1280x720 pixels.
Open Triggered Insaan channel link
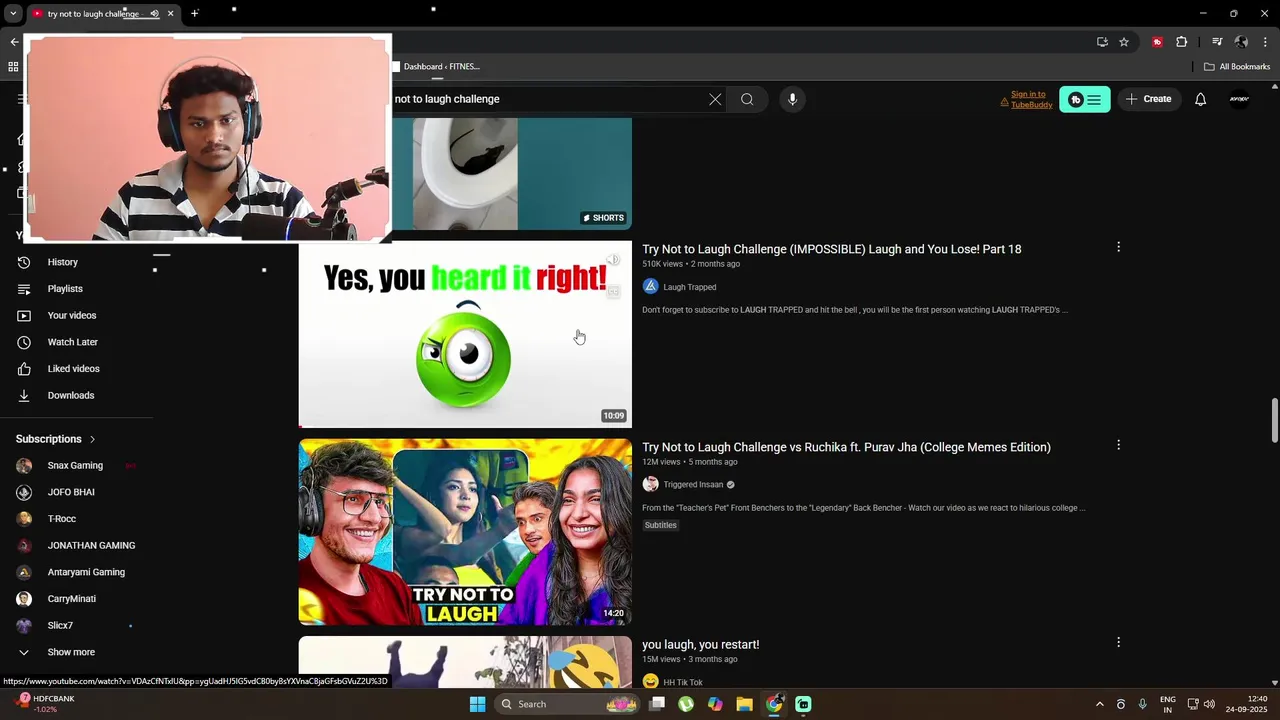(x=693, y=485)
